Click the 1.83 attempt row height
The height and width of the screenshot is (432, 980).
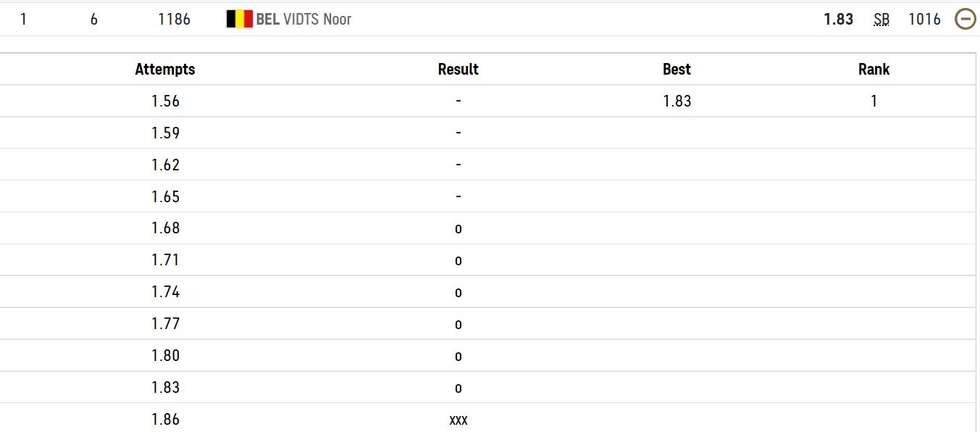point(166,388)
